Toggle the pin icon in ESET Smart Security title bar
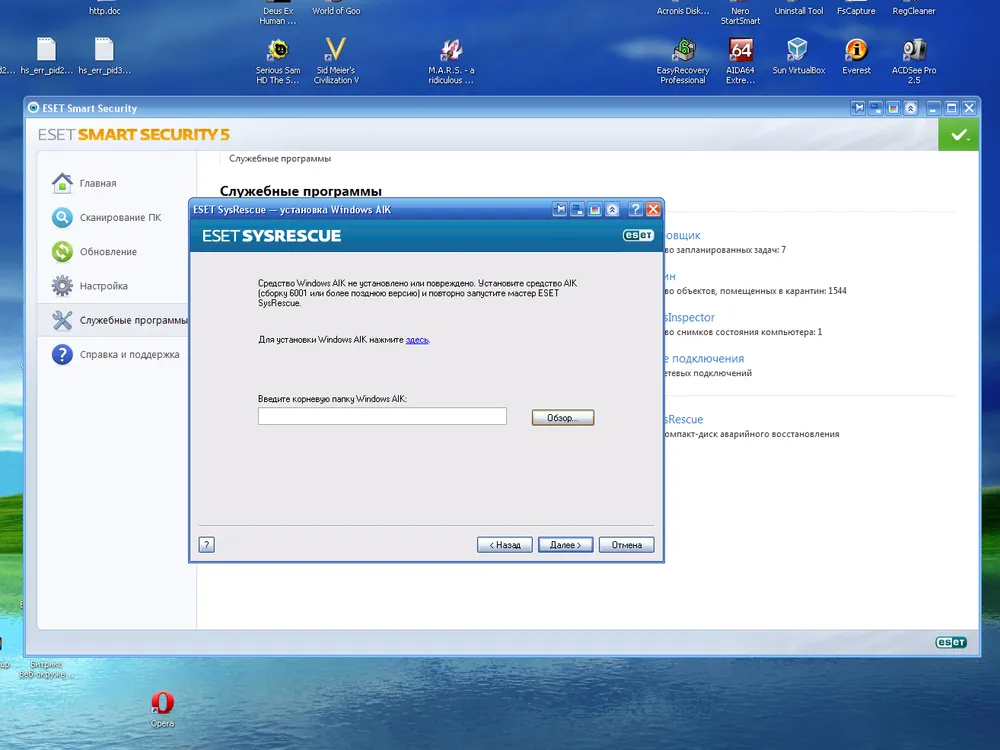1000x750 pixels. [x=857, y=108]
